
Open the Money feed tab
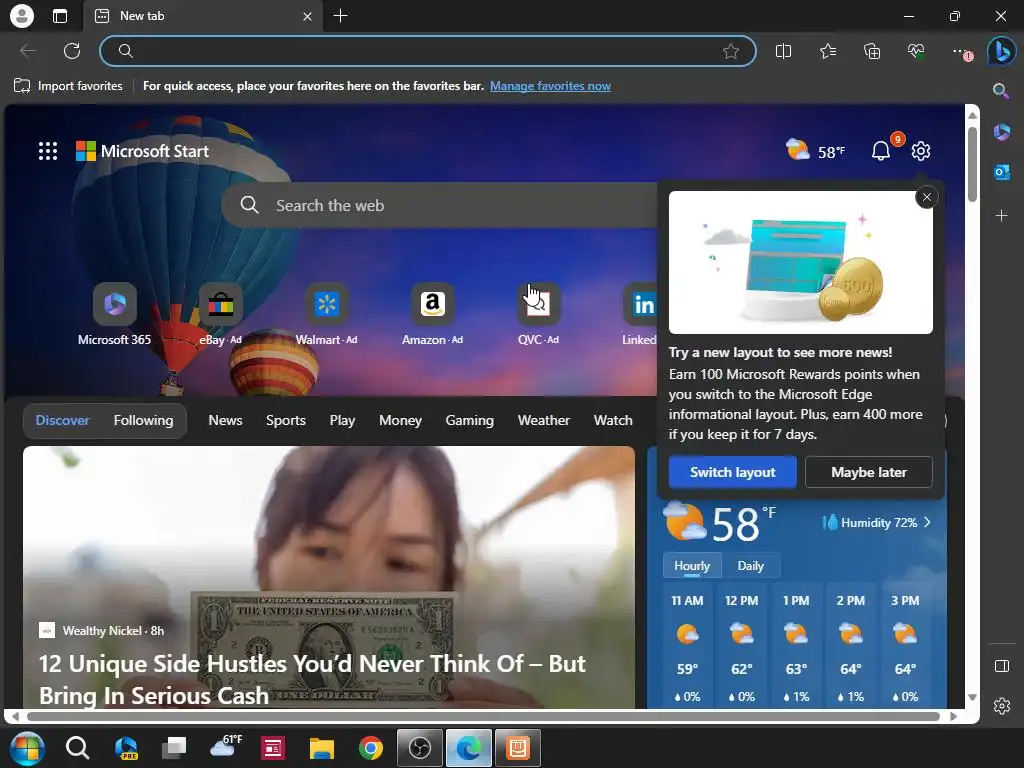pos(400,420)
